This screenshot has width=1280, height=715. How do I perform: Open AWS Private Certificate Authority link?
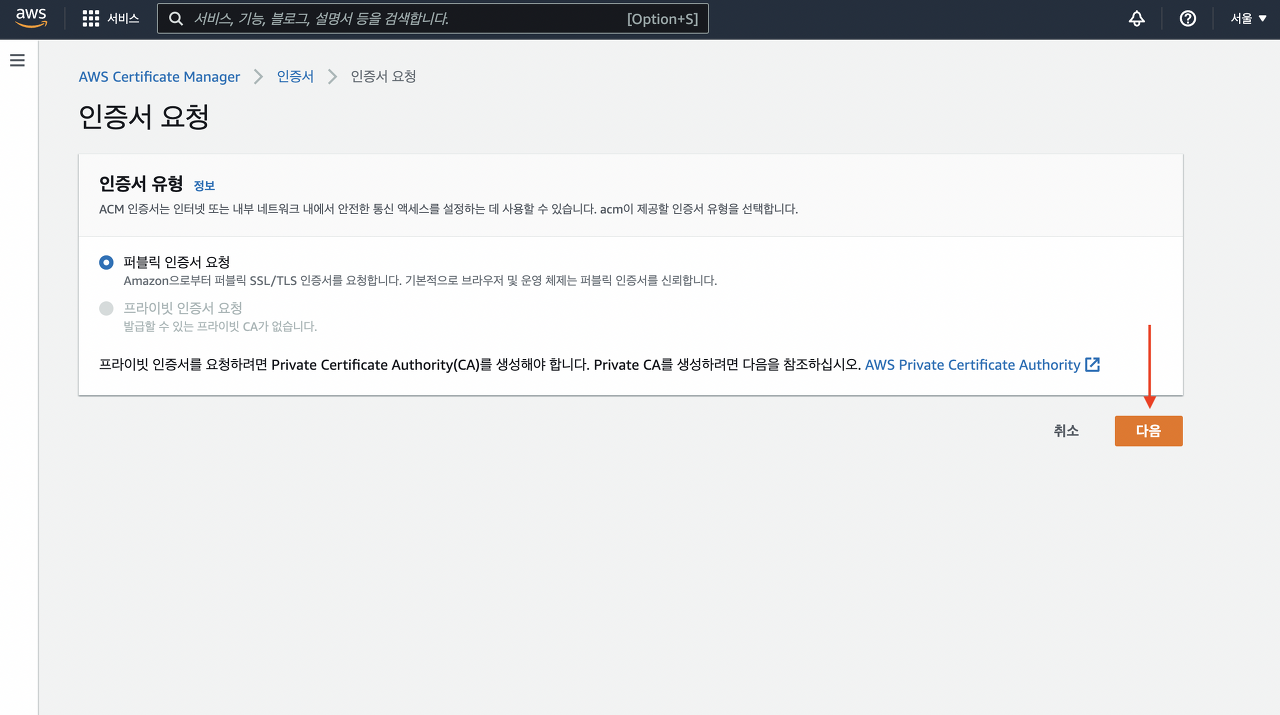(x=973, y=365)
